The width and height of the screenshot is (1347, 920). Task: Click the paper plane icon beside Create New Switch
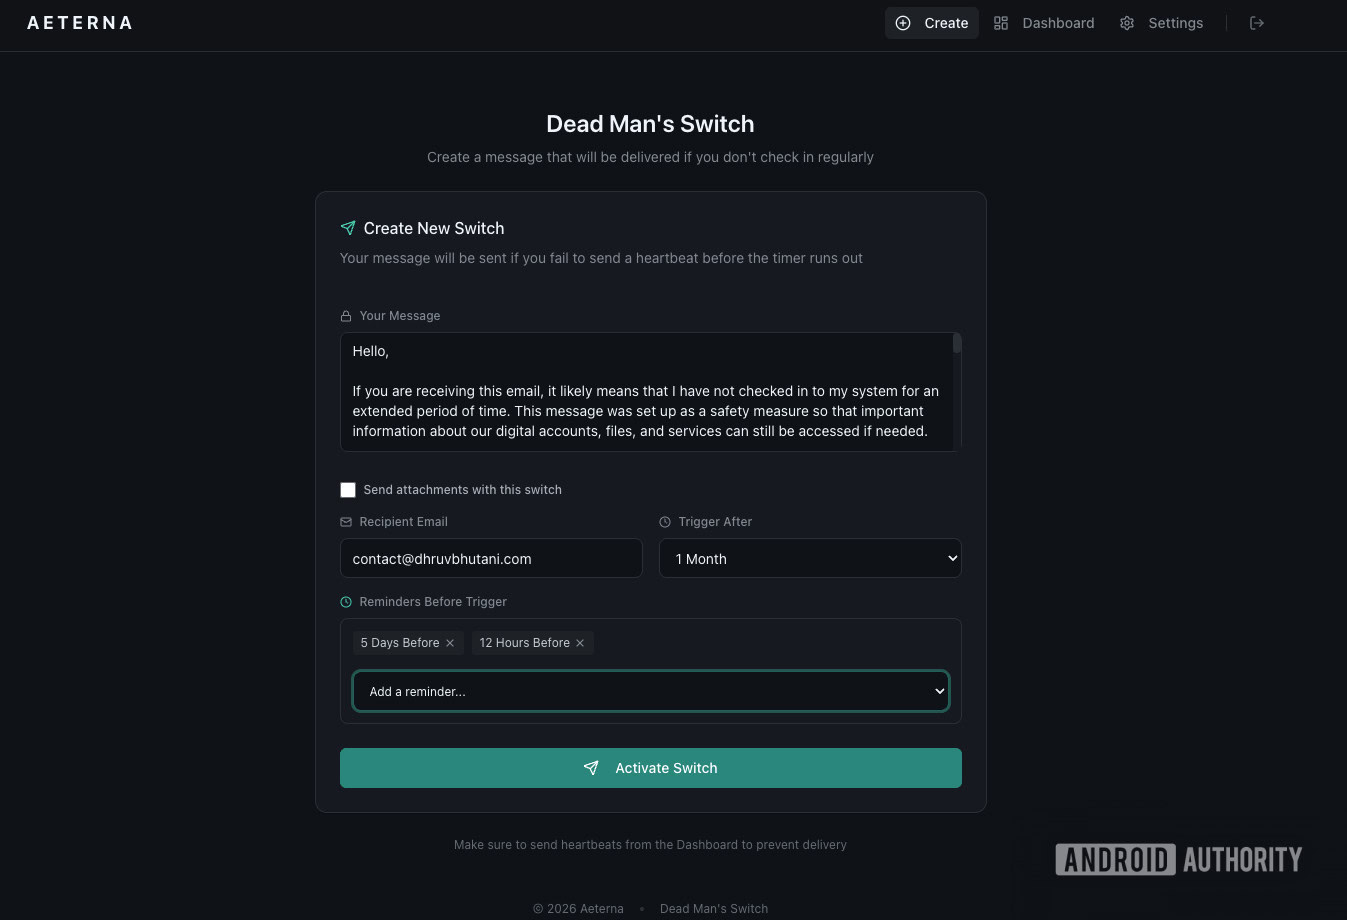(348, 228)
